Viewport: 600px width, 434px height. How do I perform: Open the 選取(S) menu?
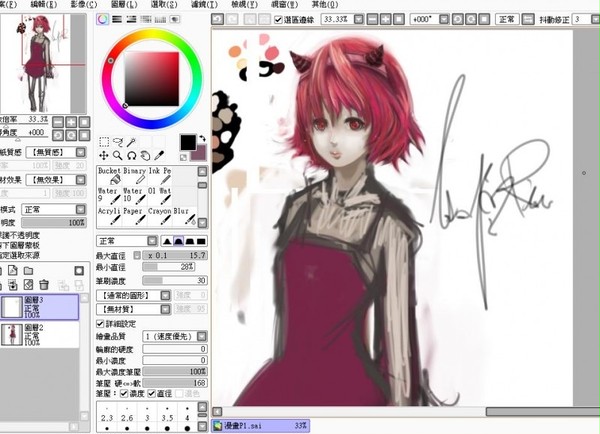tap(164, 5)
